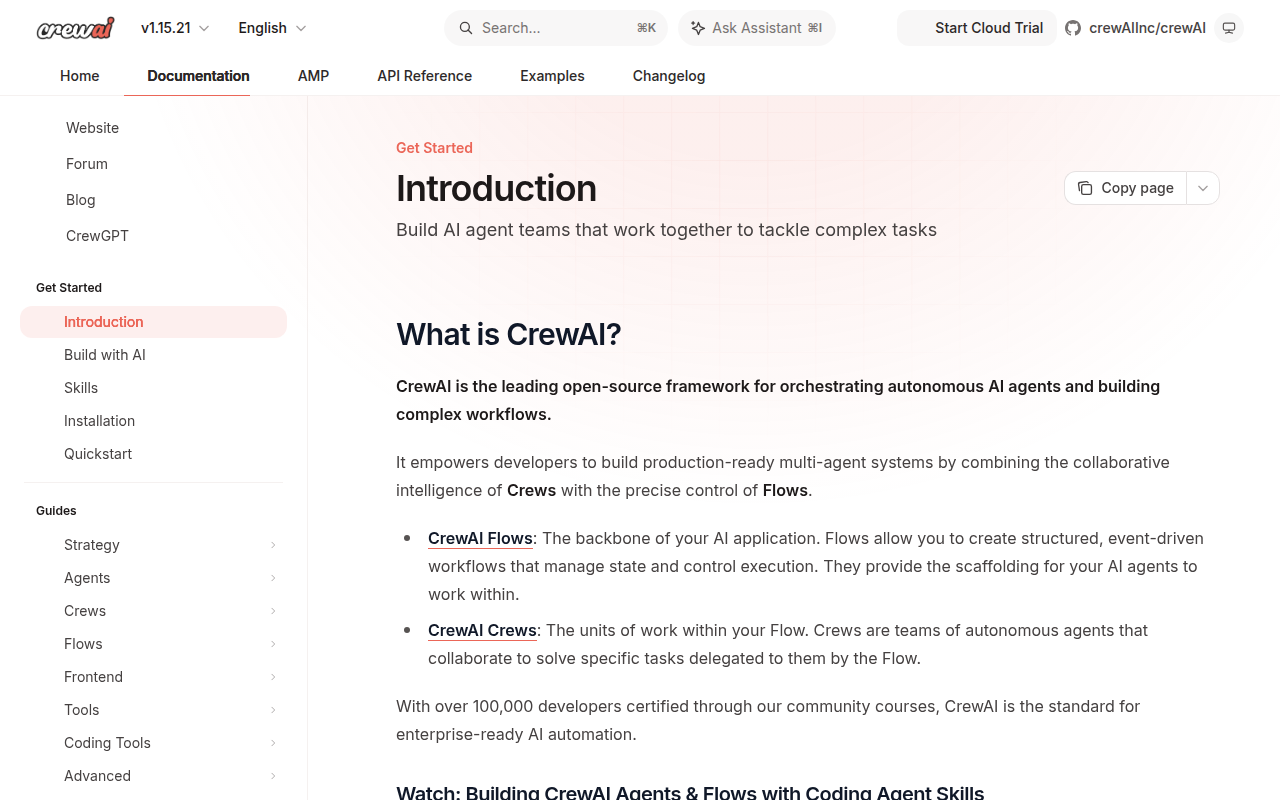The image size is (1280, 800).
Task: Expand the Crews section chevron
Action: (273, 611)
